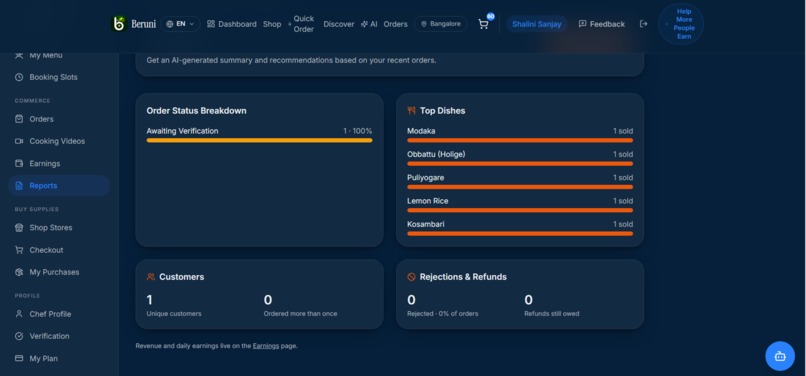Select Reports in the sidebar
Viewport: 806px width, 376px height.
(59, 186)
